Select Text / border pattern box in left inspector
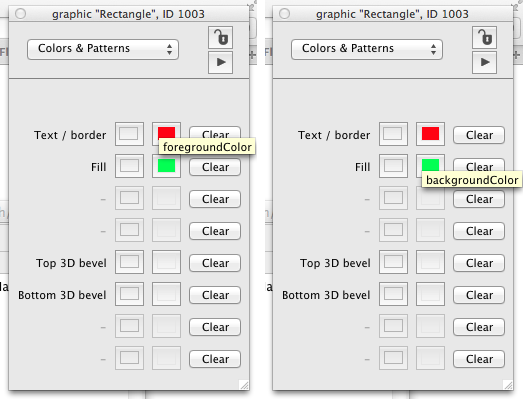Viewport: 523px width, 399px height. click(x=129, y=134)
